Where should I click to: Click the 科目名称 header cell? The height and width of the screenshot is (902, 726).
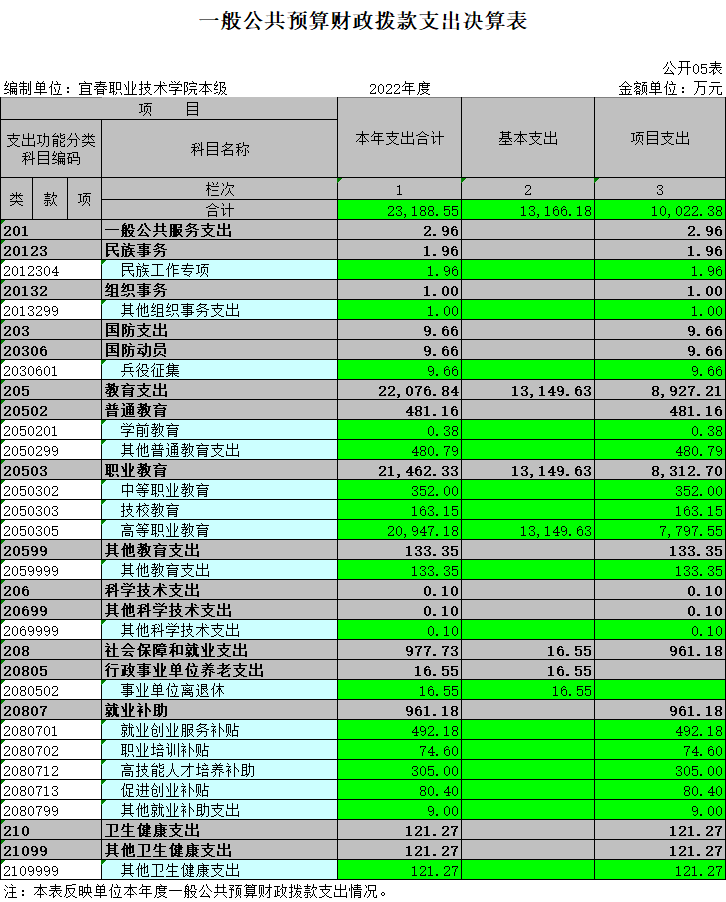[x=219, y=149]
